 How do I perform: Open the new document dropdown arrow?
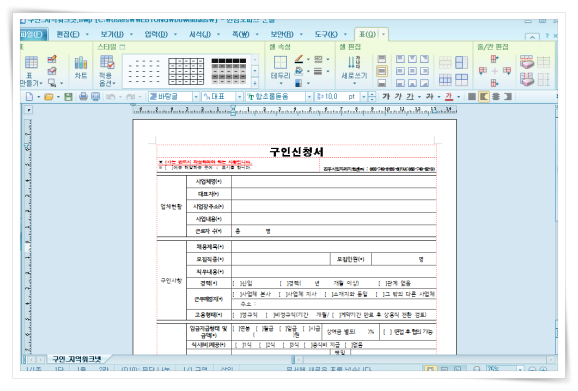[38, 97]
